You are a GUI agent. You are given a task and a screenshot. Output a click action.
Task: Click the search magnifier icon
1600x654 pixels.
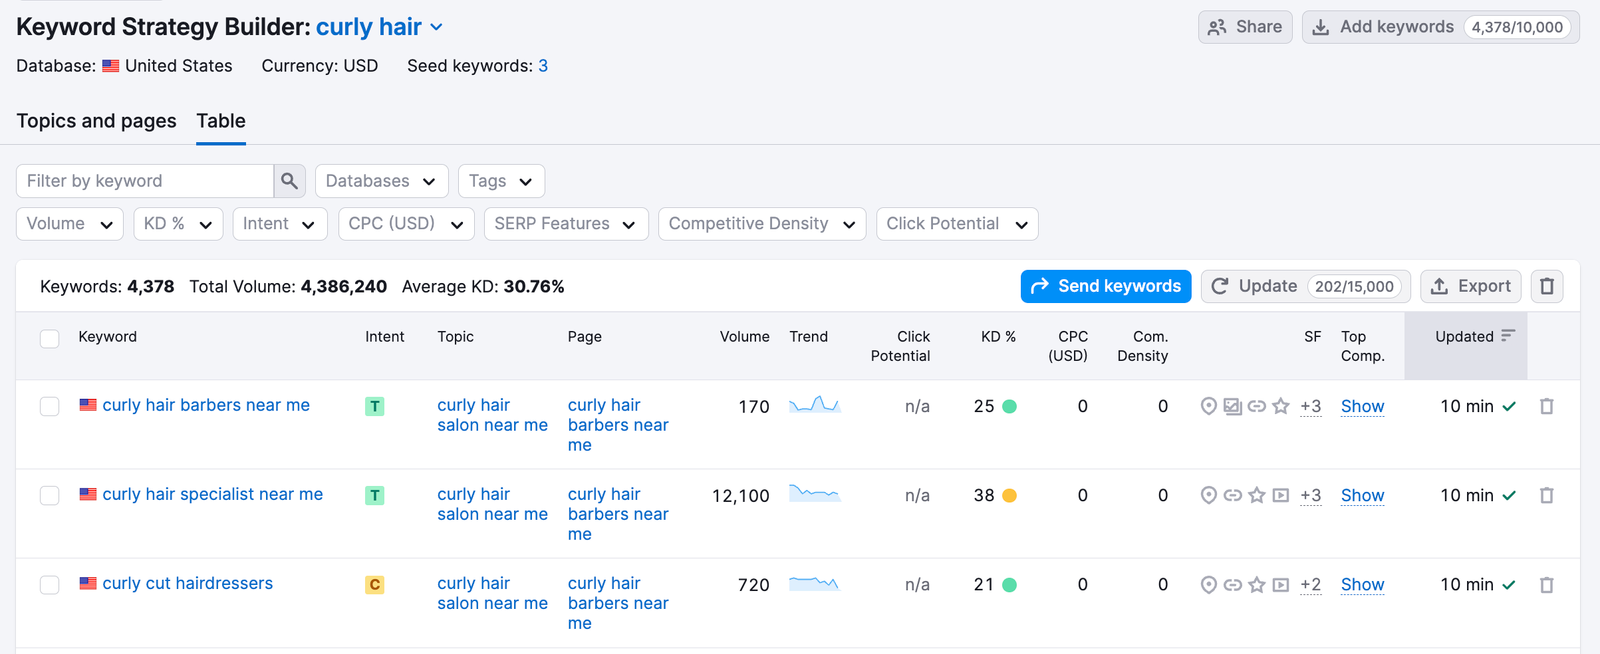pos(289,181)
